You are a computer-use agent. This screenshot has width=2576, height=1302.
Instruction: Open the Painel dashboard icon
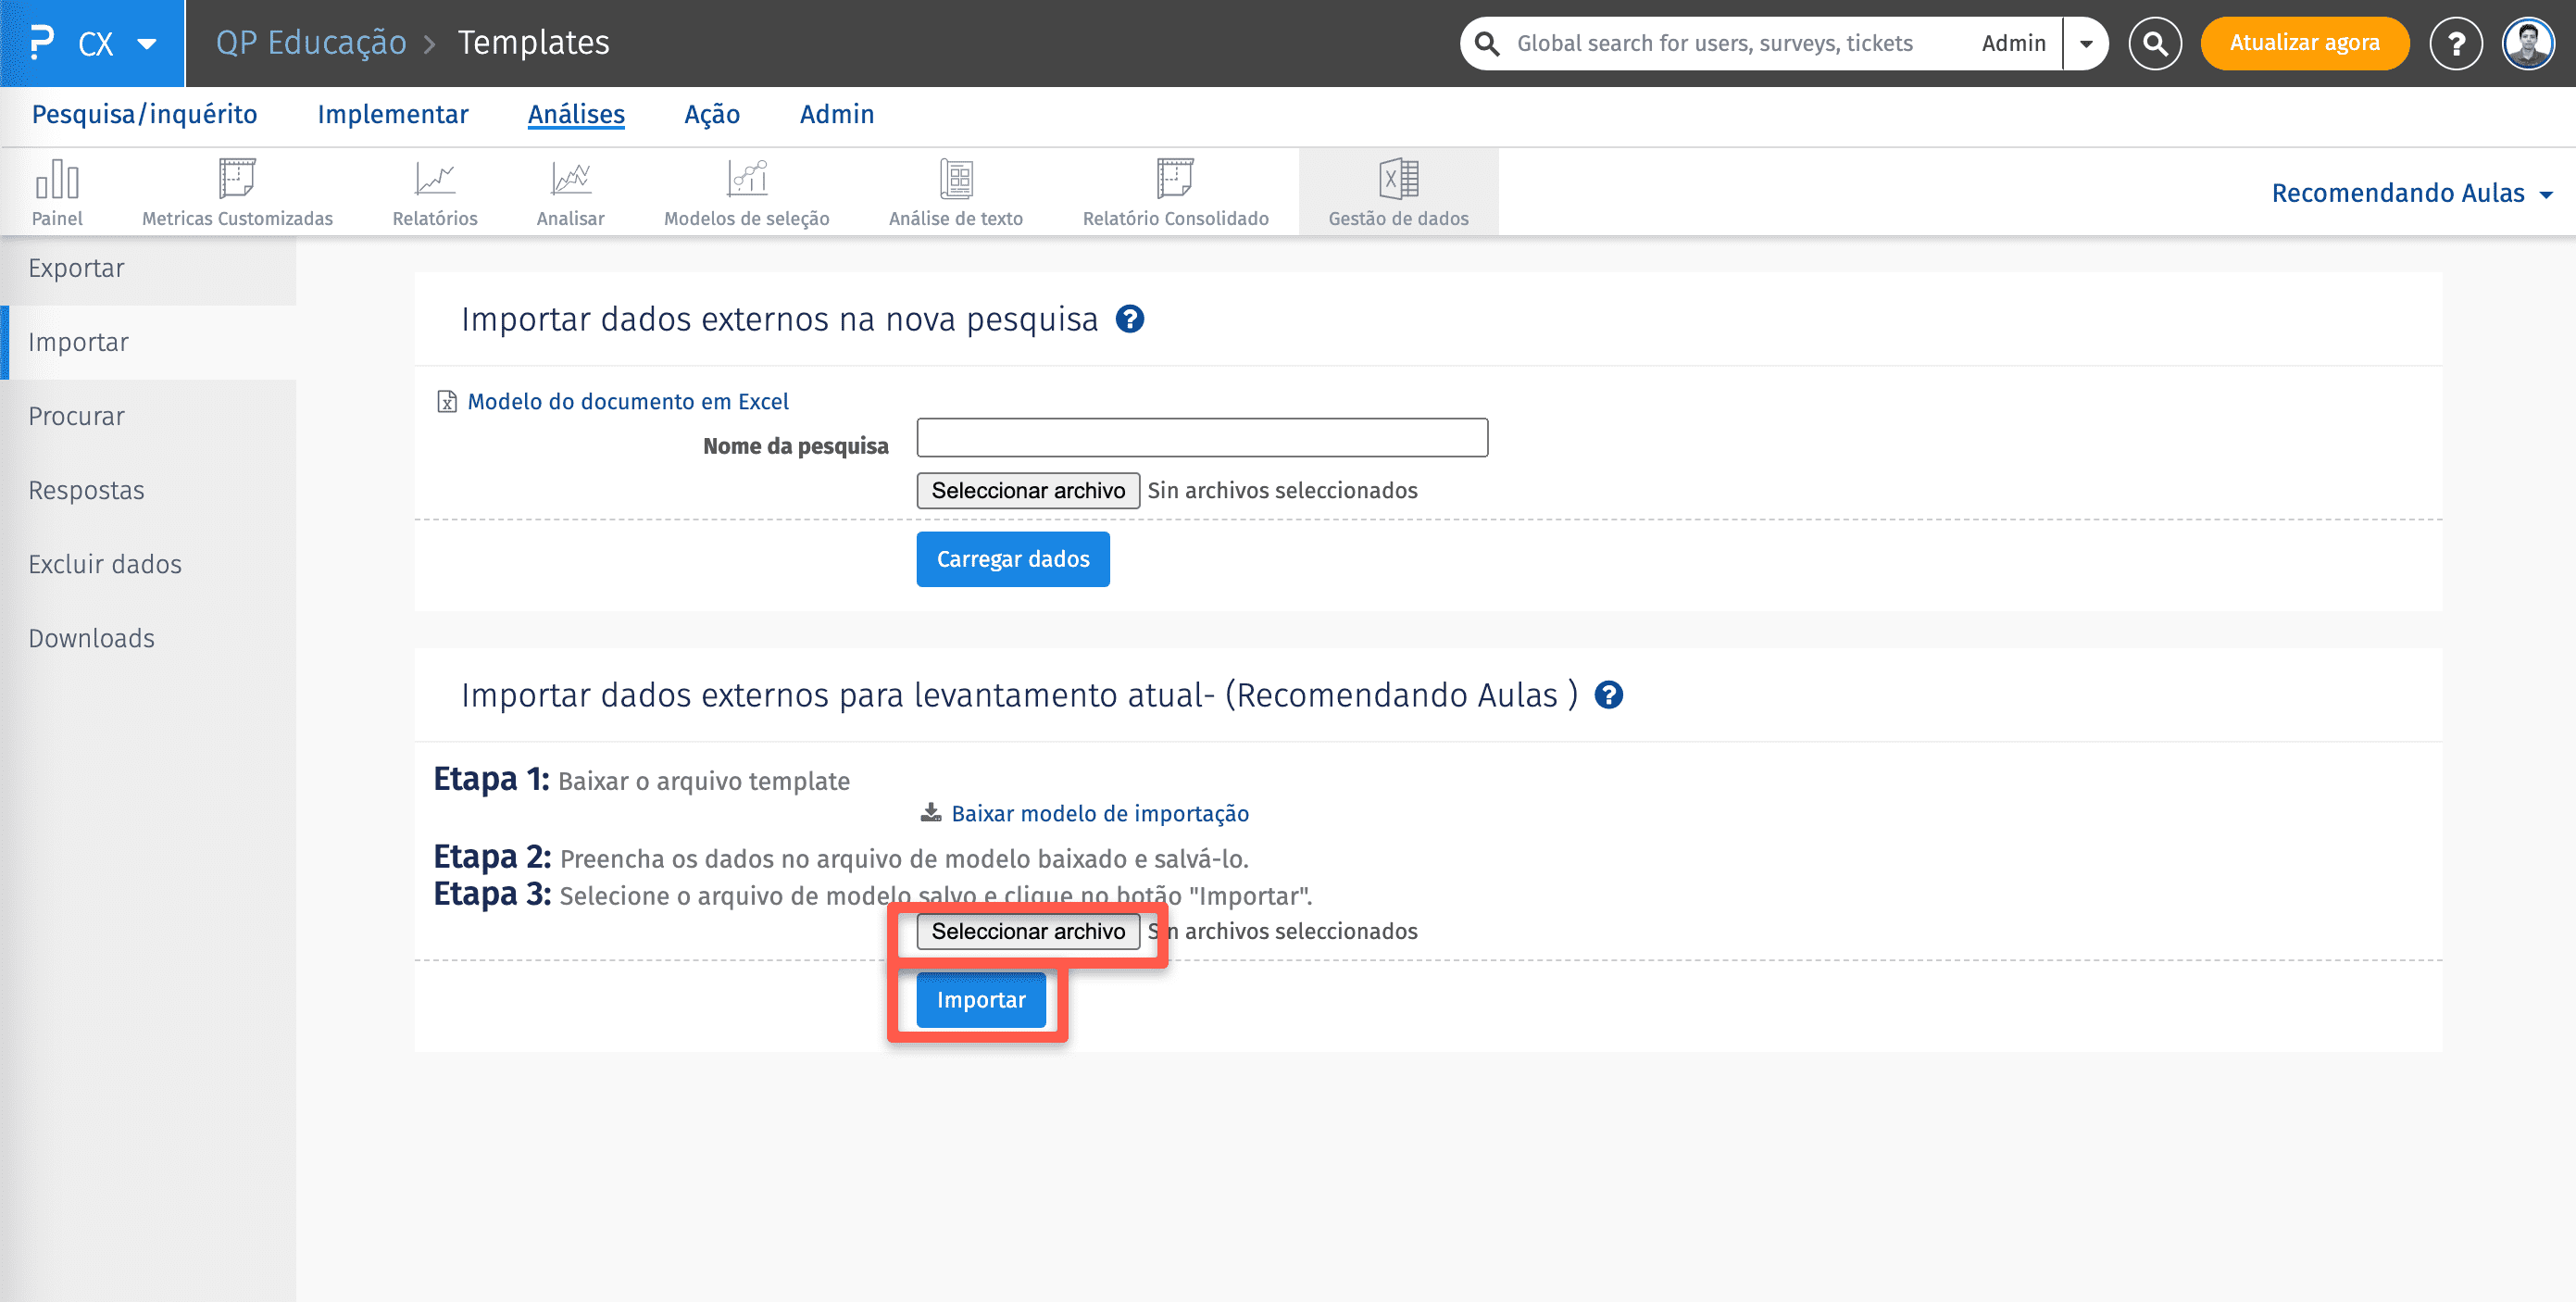coord(57,181)
